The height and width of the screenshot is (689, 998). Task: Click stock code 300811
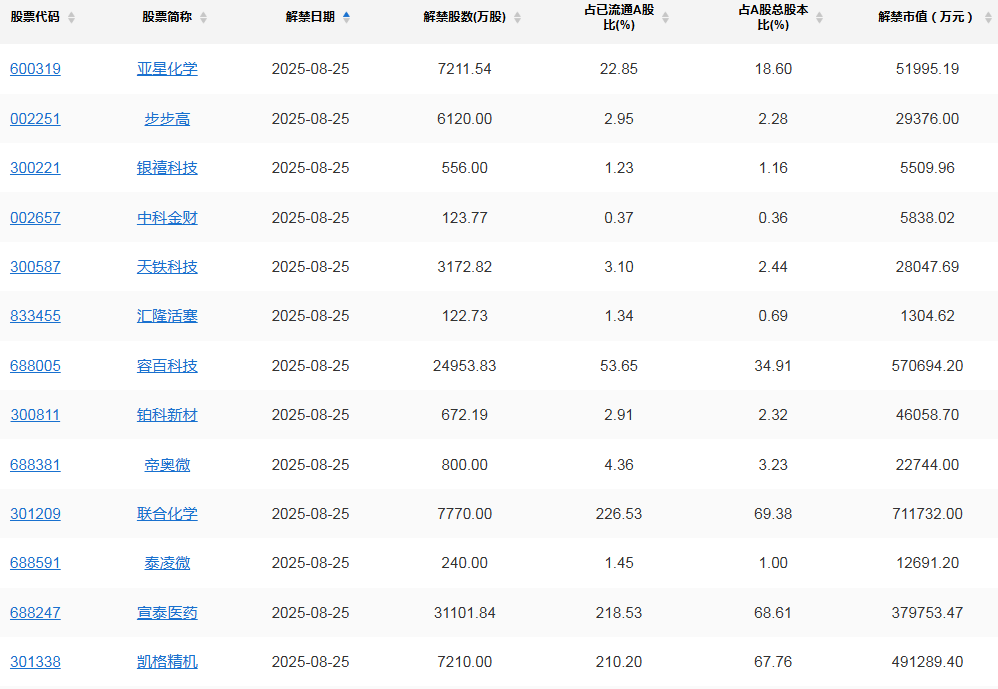35,415
